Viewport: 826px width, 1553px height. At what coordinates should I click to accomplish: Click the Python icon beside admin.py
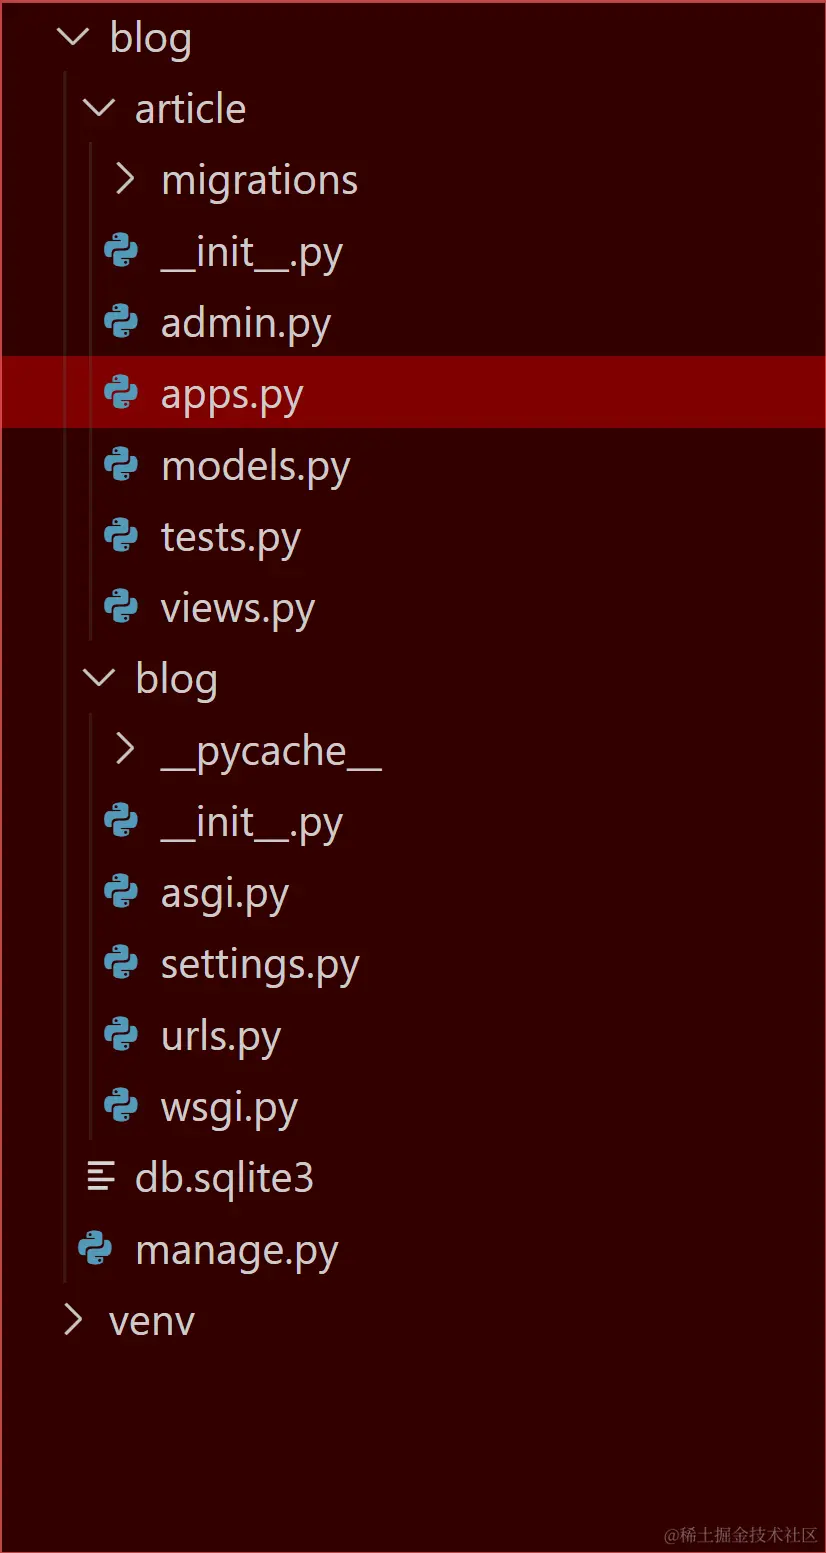point(121,323)
